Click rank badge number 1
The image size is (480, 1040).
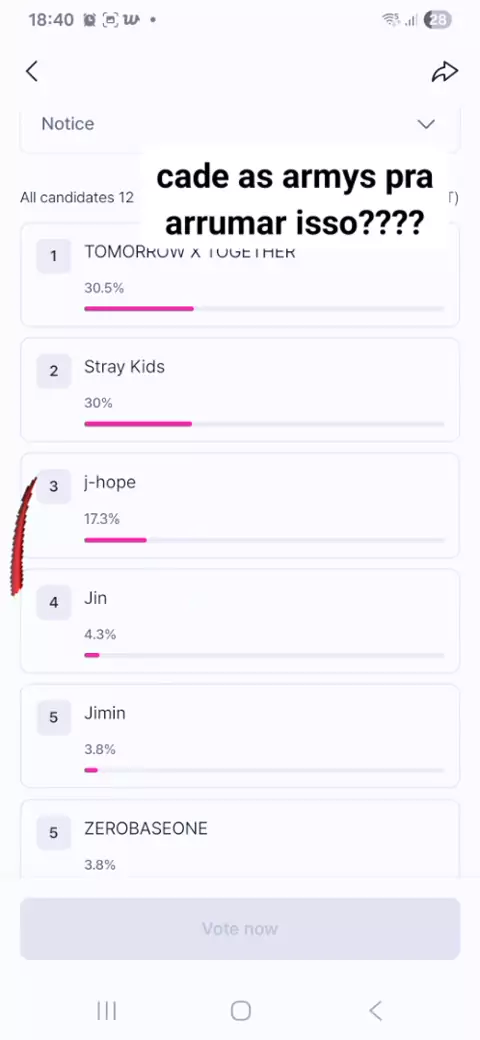click(x=54, y=256)
